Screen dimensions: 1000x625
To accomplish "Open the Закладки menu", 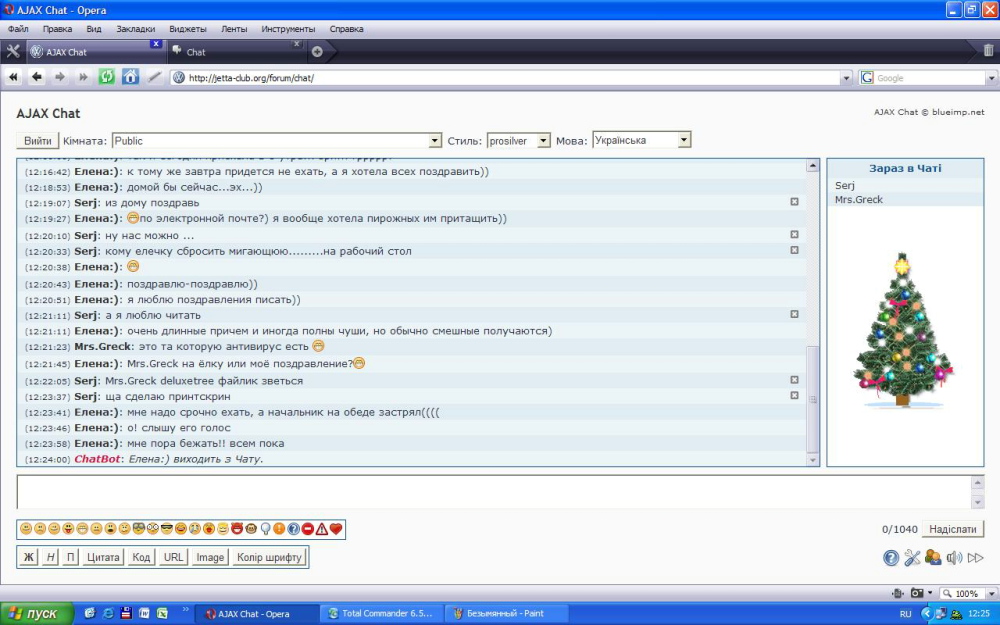I will (x=135, y=29).
